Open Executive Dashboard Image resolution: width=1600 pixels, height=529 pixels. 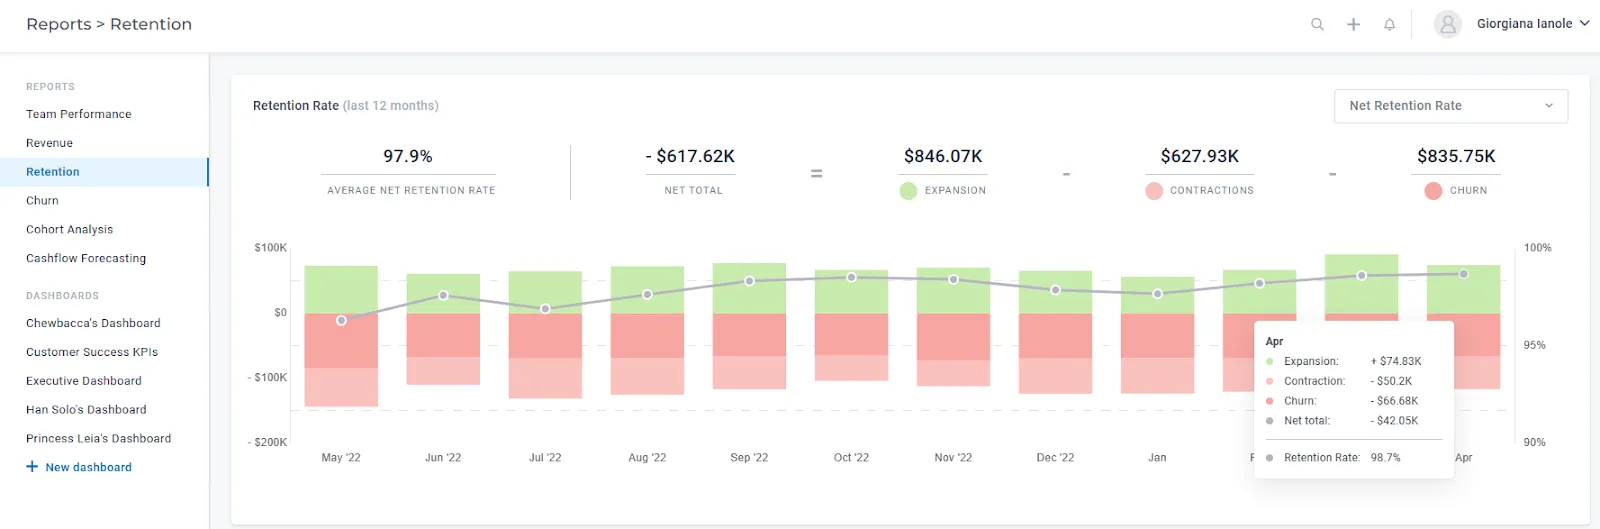tap(84, 381)
